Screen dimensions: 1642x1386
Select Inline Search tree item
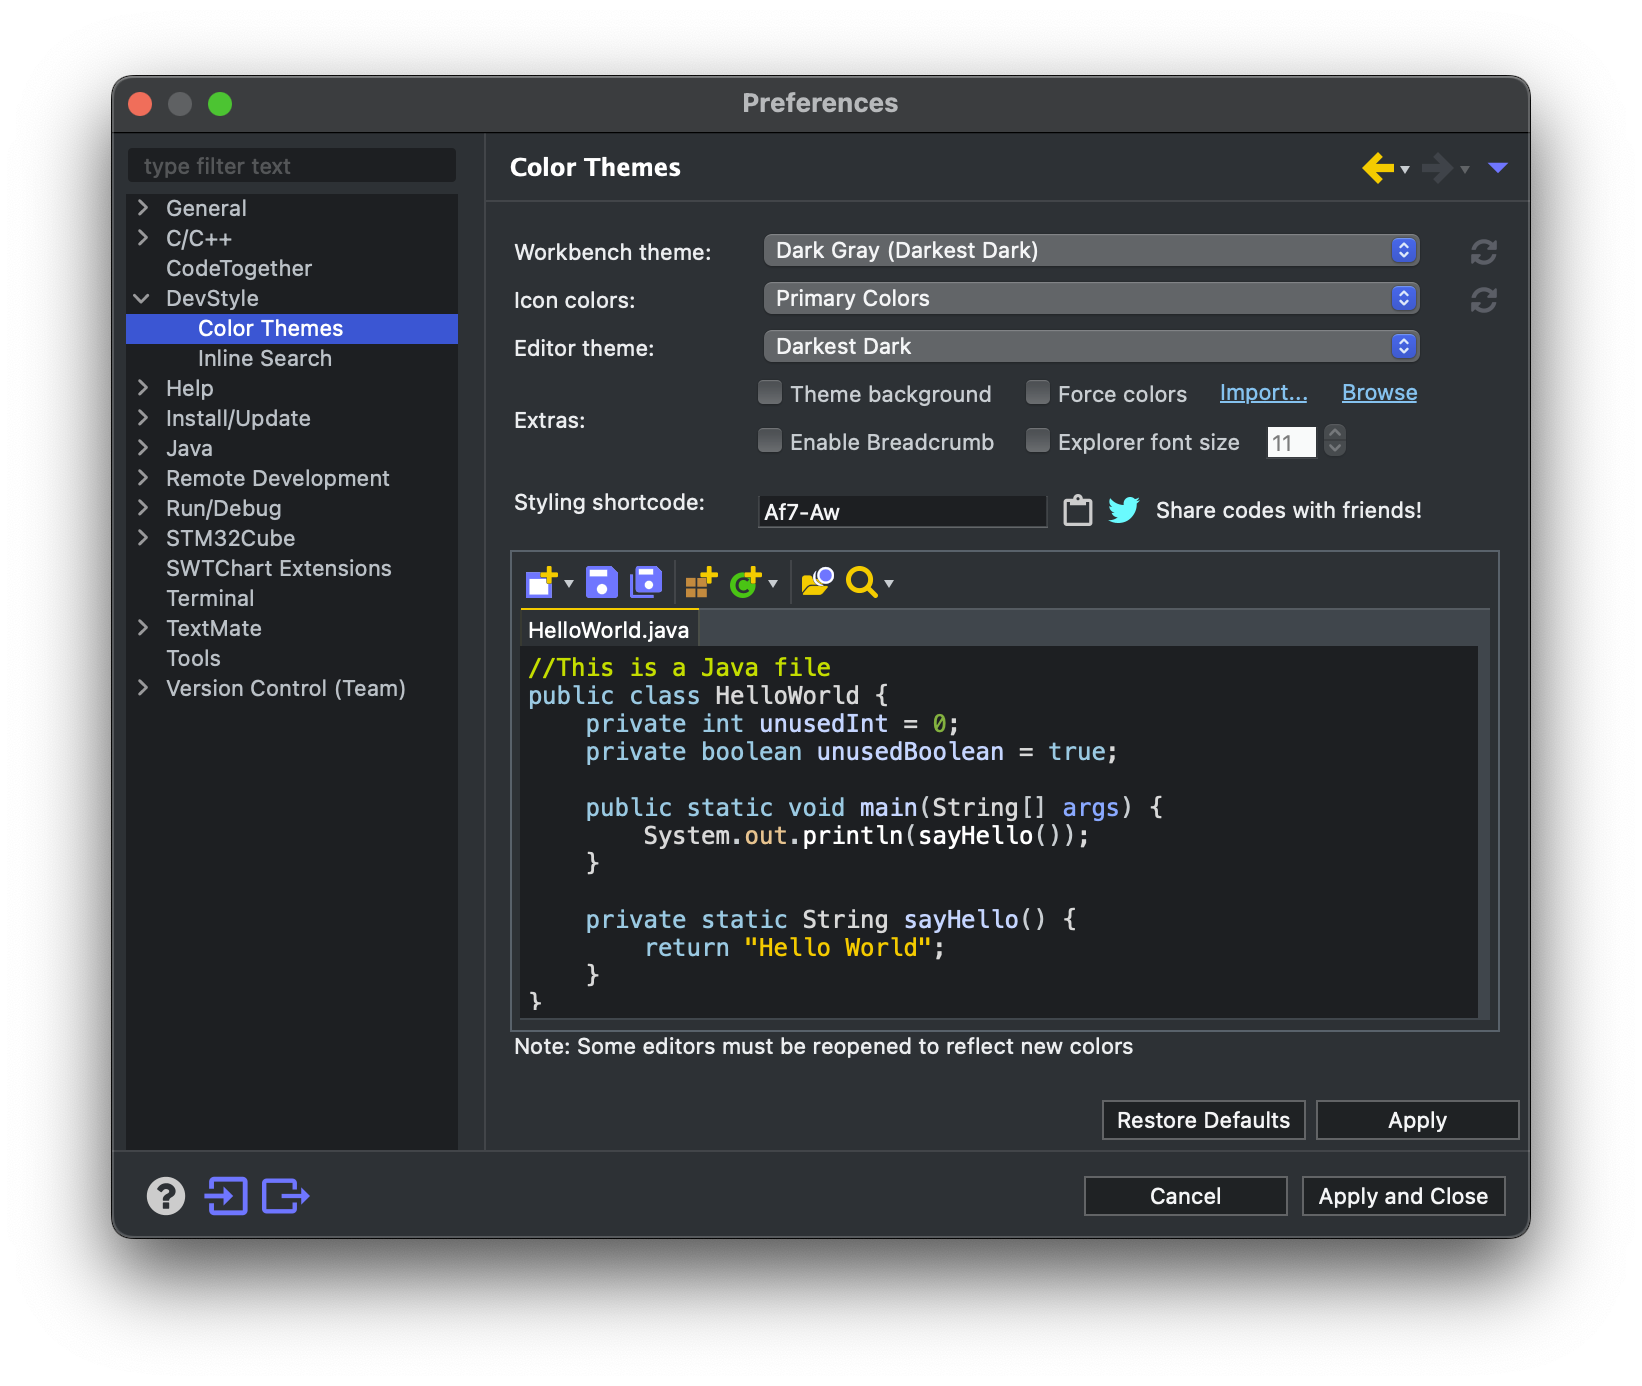point(265,358)
